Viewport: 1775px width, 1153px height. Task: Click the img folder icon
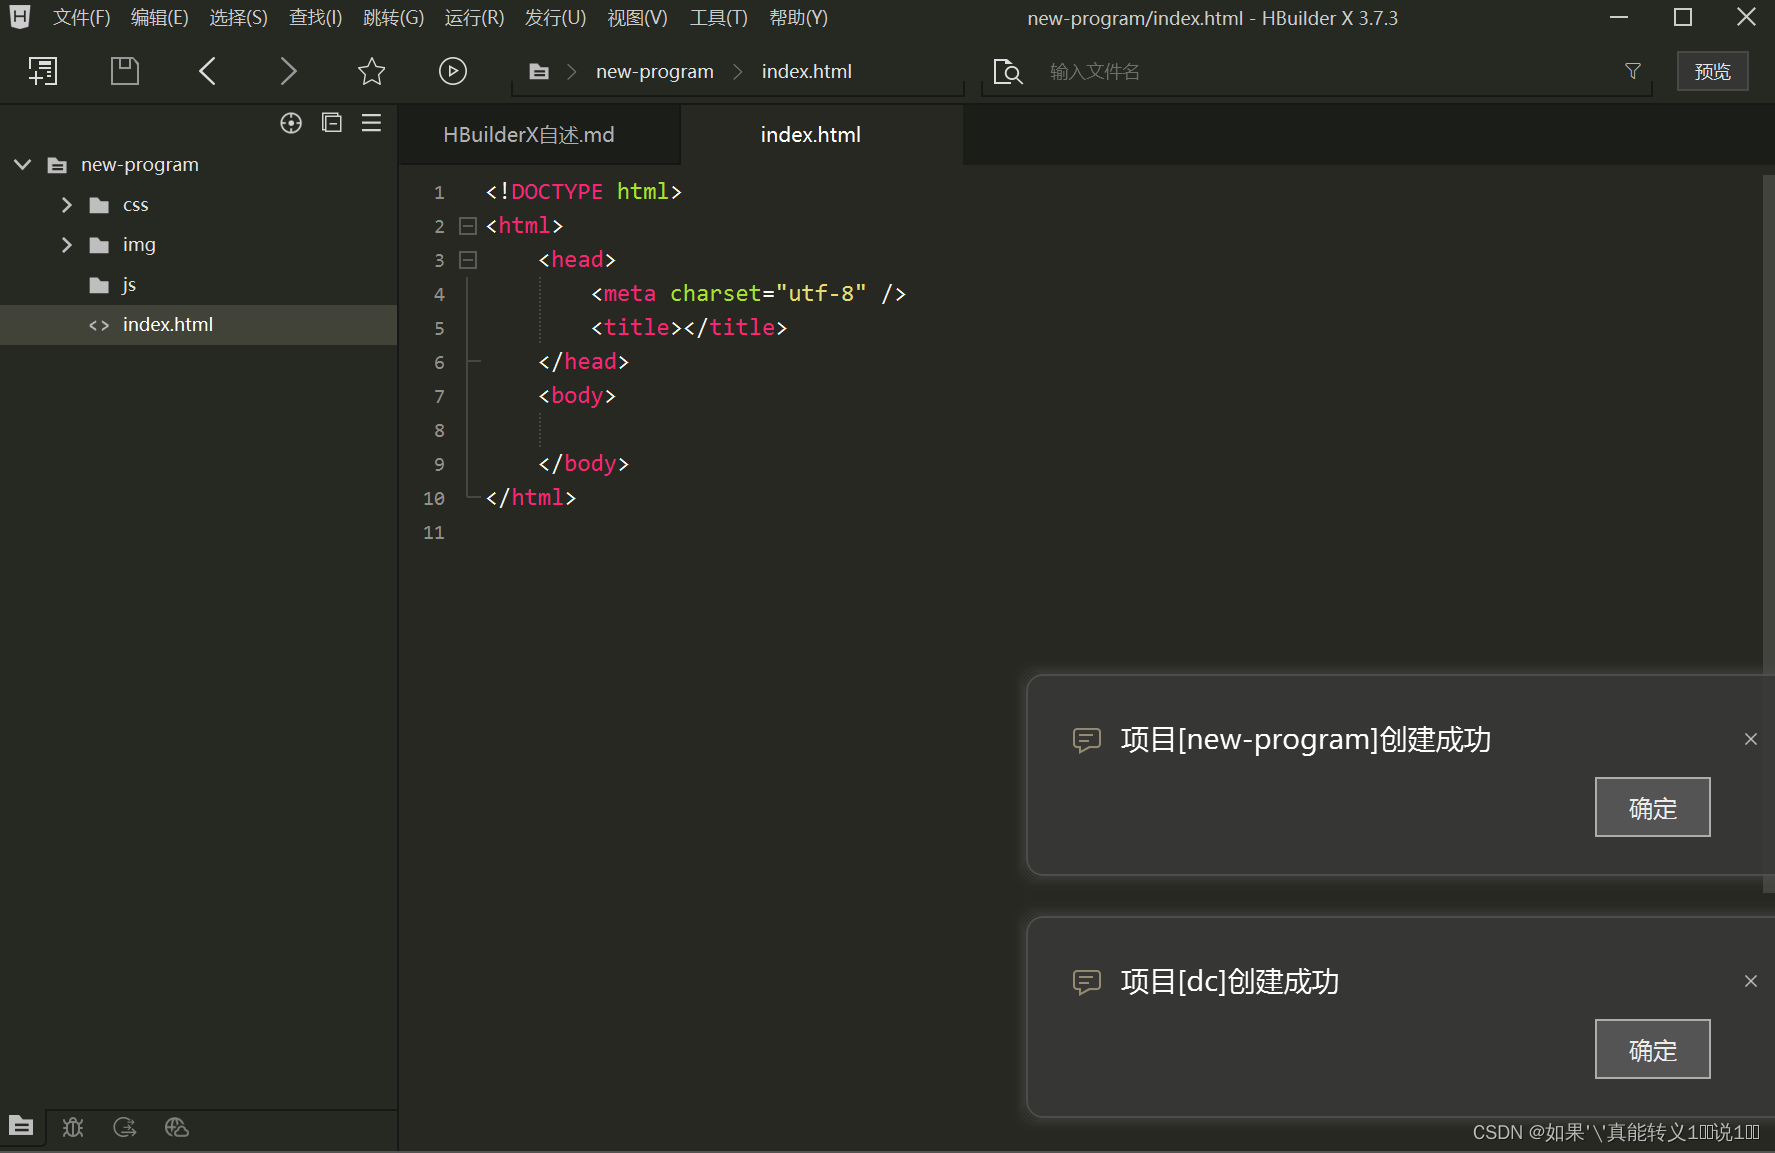[x=99, y=245]
